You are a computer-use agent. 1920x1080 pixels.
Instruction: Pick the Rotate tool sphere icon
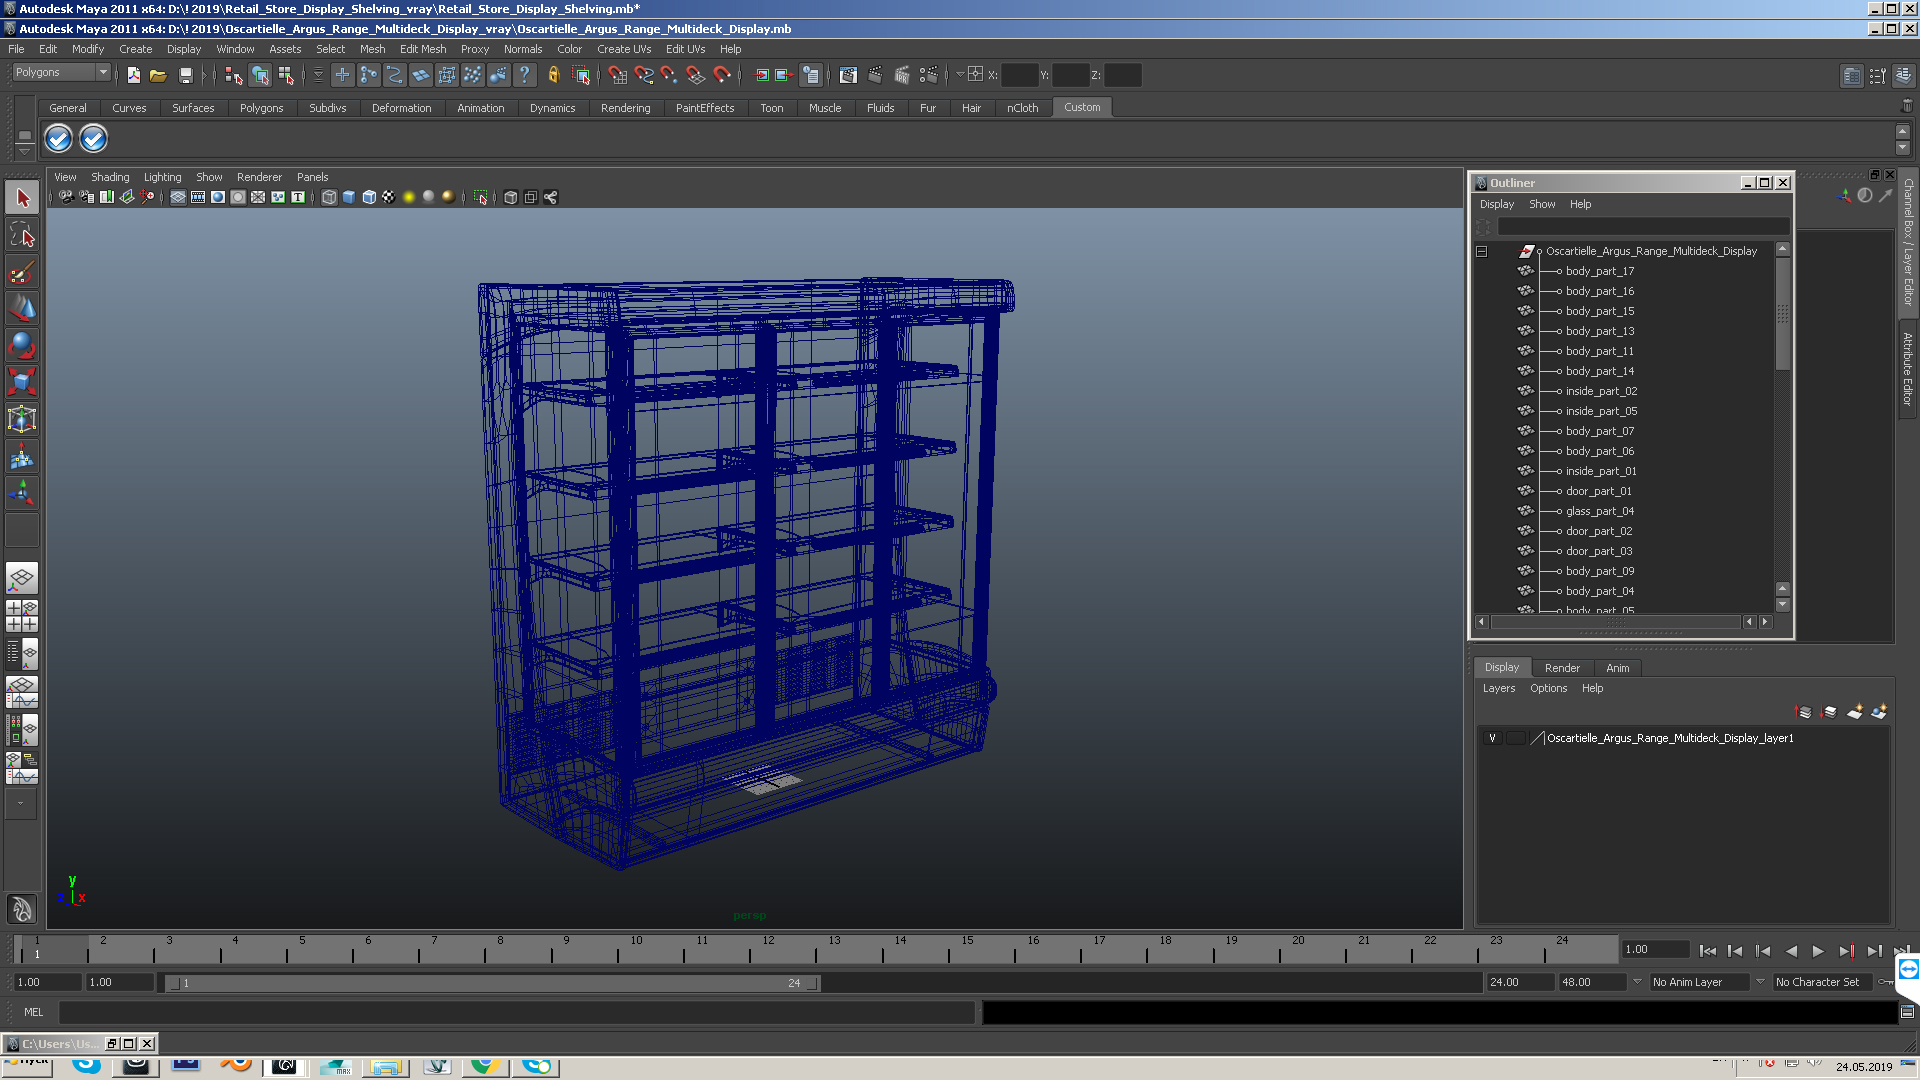pos(22,345)
